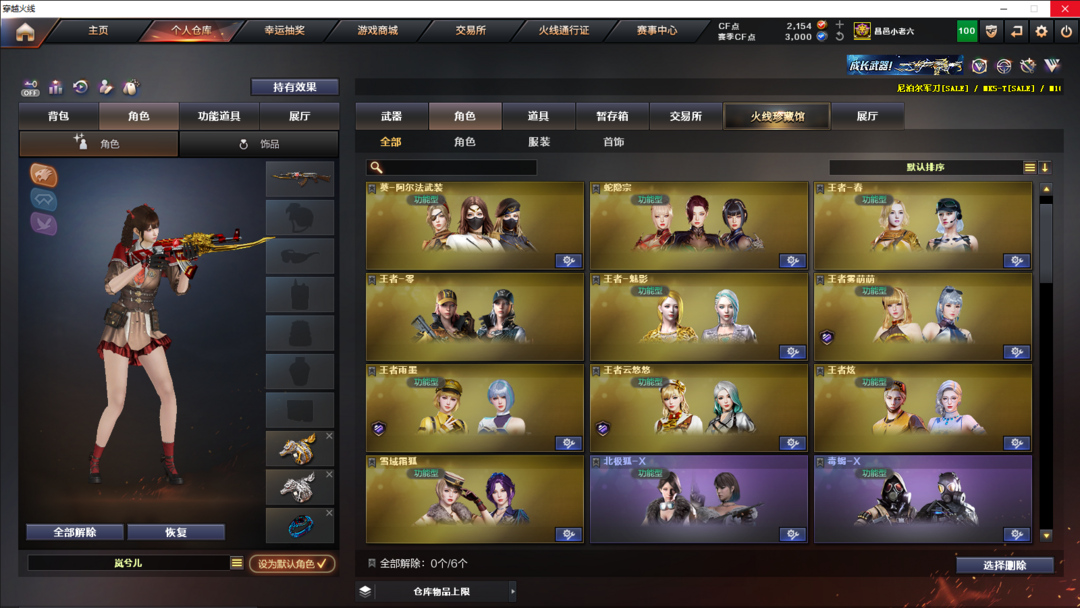Click the home icon in top navigation
This screenshot has width=1080, height=608.
coord(25,32)
